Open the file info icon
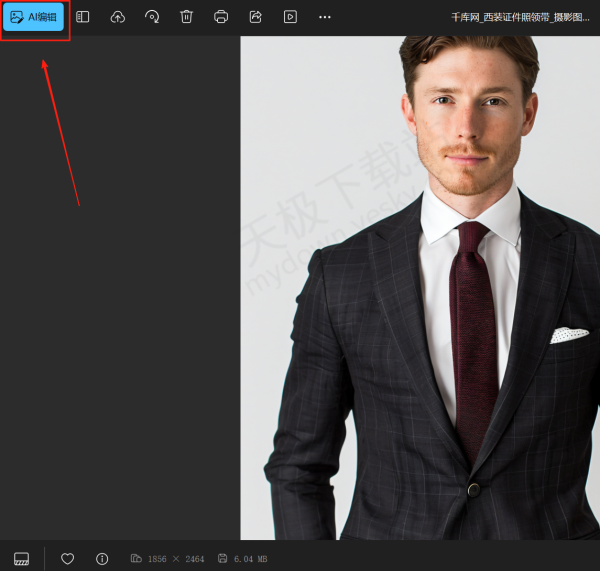 [x=102, y=558]
